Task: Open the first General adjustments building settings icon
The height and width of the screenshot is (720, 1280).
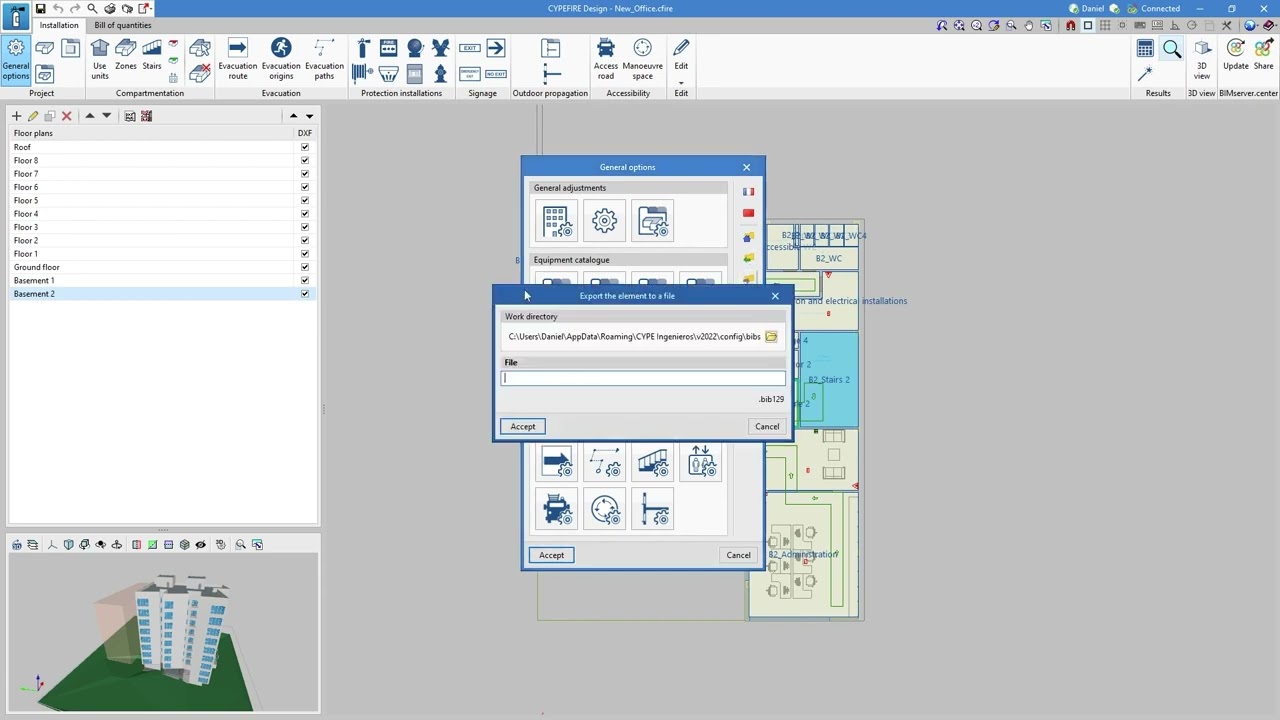Action: point(557,221)
